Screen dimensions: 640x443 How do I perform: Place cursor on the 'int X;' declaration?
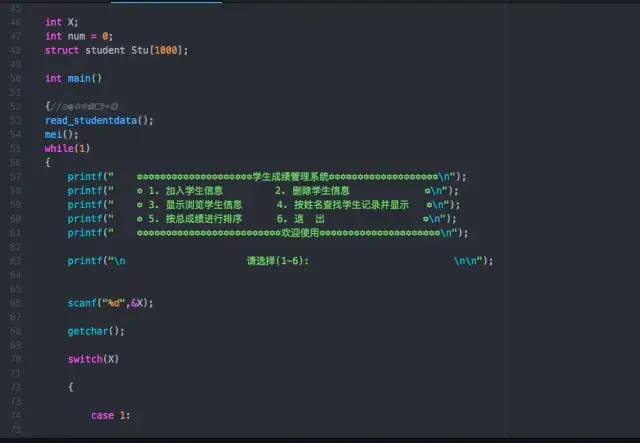pos(62,22)
